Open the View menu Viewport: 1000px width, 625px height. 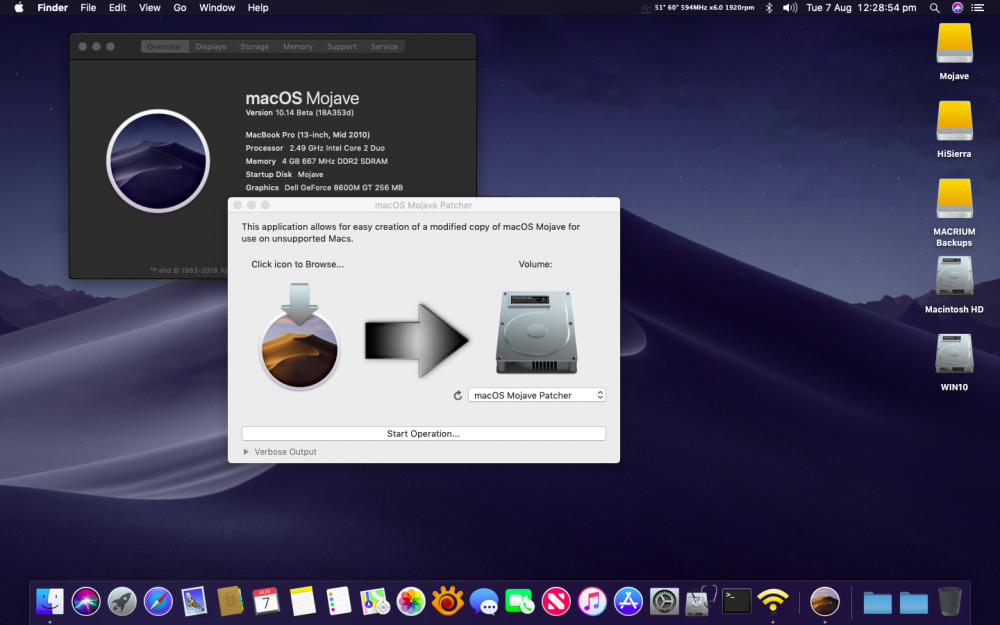coord(150,8)
